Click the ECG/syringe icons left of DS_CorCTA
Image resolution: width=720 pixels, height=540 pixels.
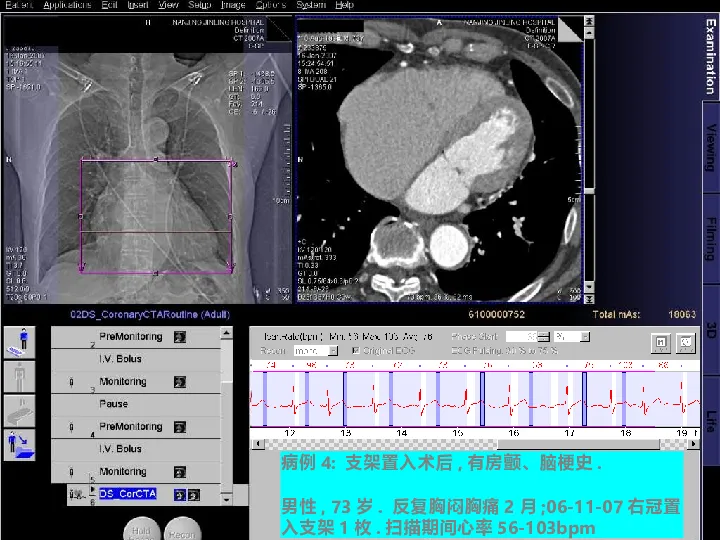(77, 495)
